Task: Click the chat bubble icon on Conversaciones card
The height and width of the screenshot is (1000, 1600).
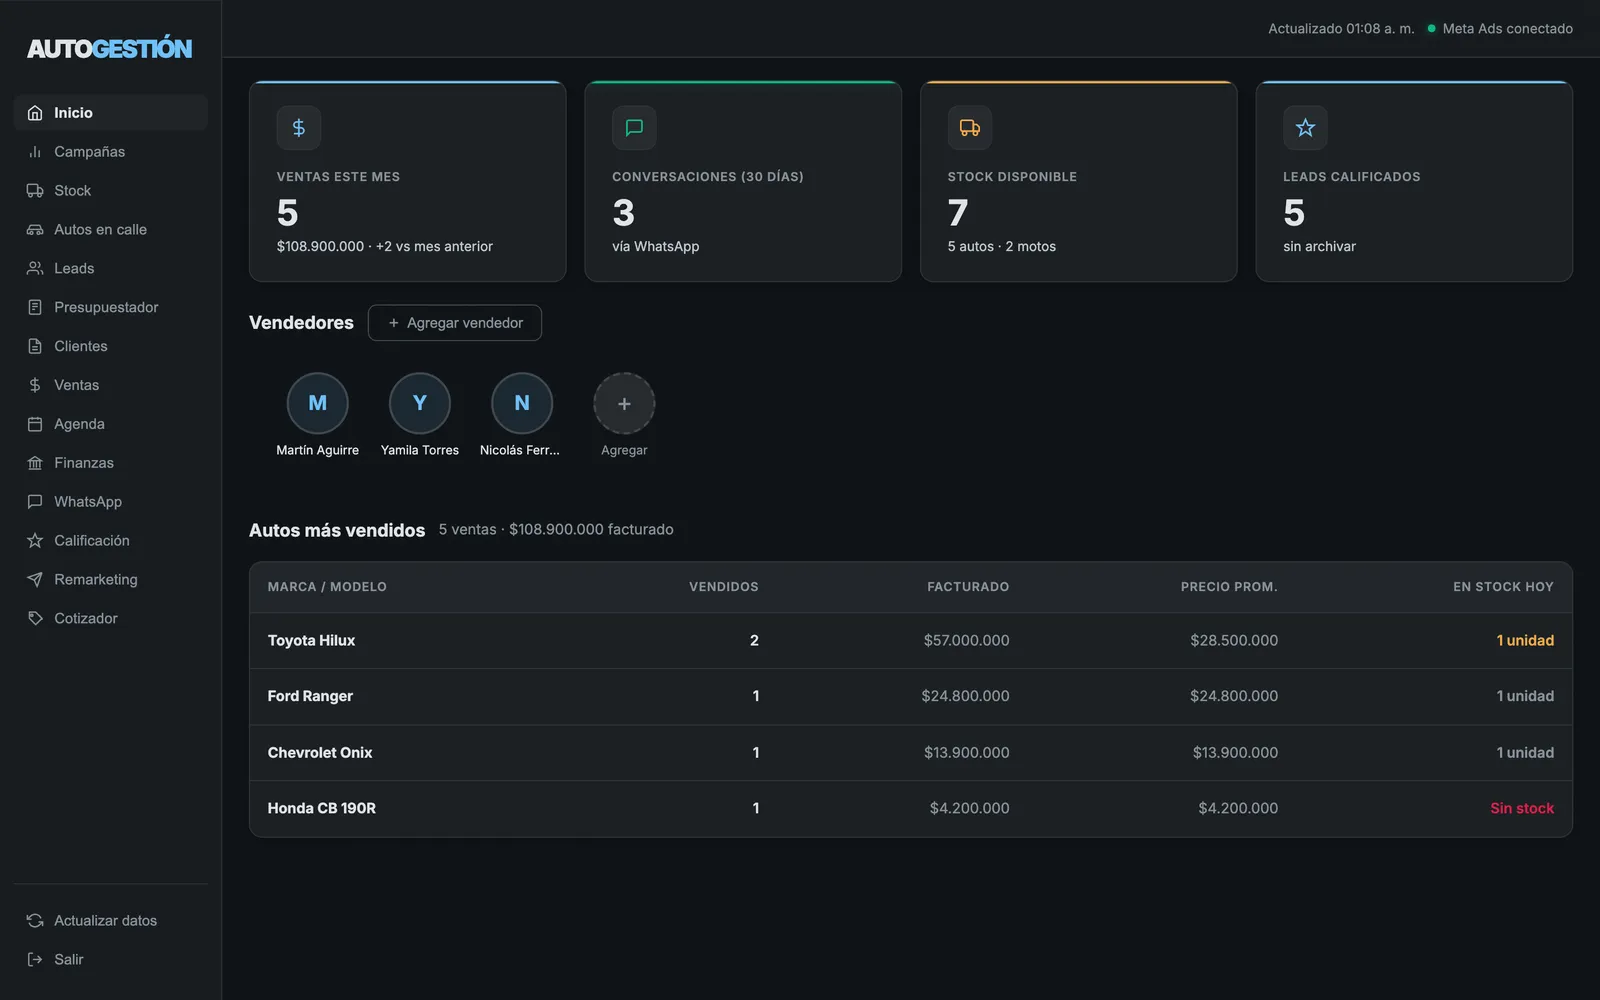Action: (x=634, y=128)
